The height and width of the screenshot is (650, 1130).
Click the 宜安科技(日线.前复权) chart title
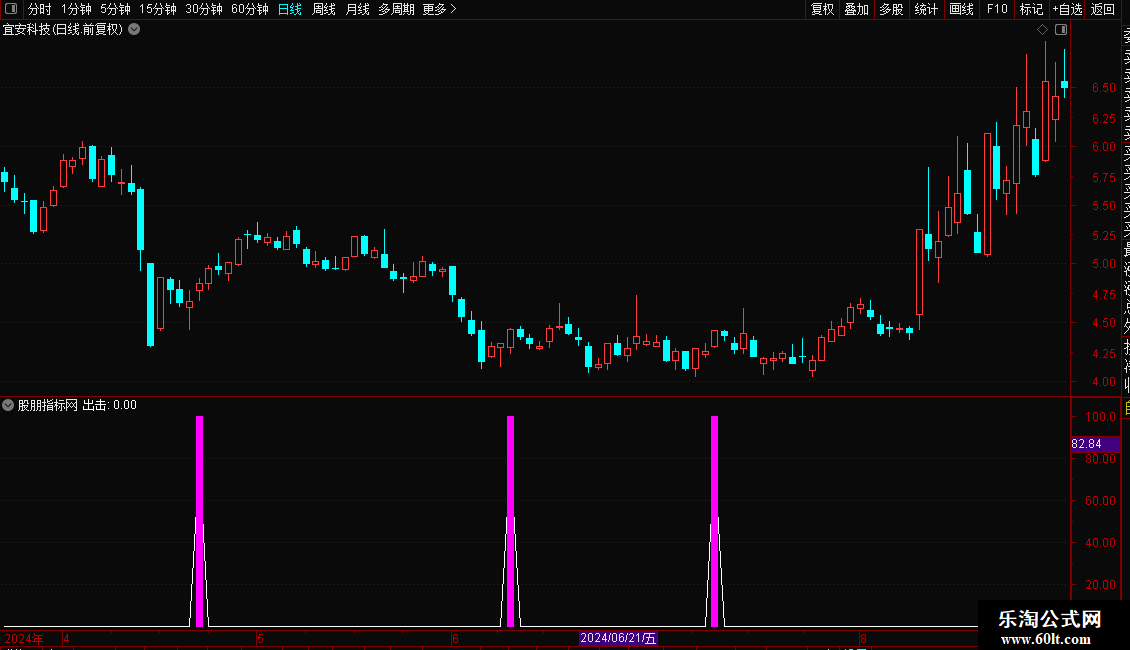[63, 30]
